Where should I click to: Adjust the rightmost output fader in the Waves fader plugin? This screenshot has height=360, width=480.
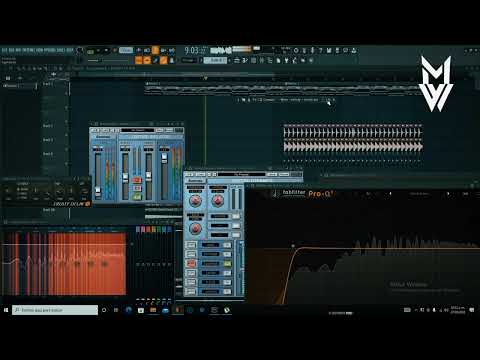point(164,158)
